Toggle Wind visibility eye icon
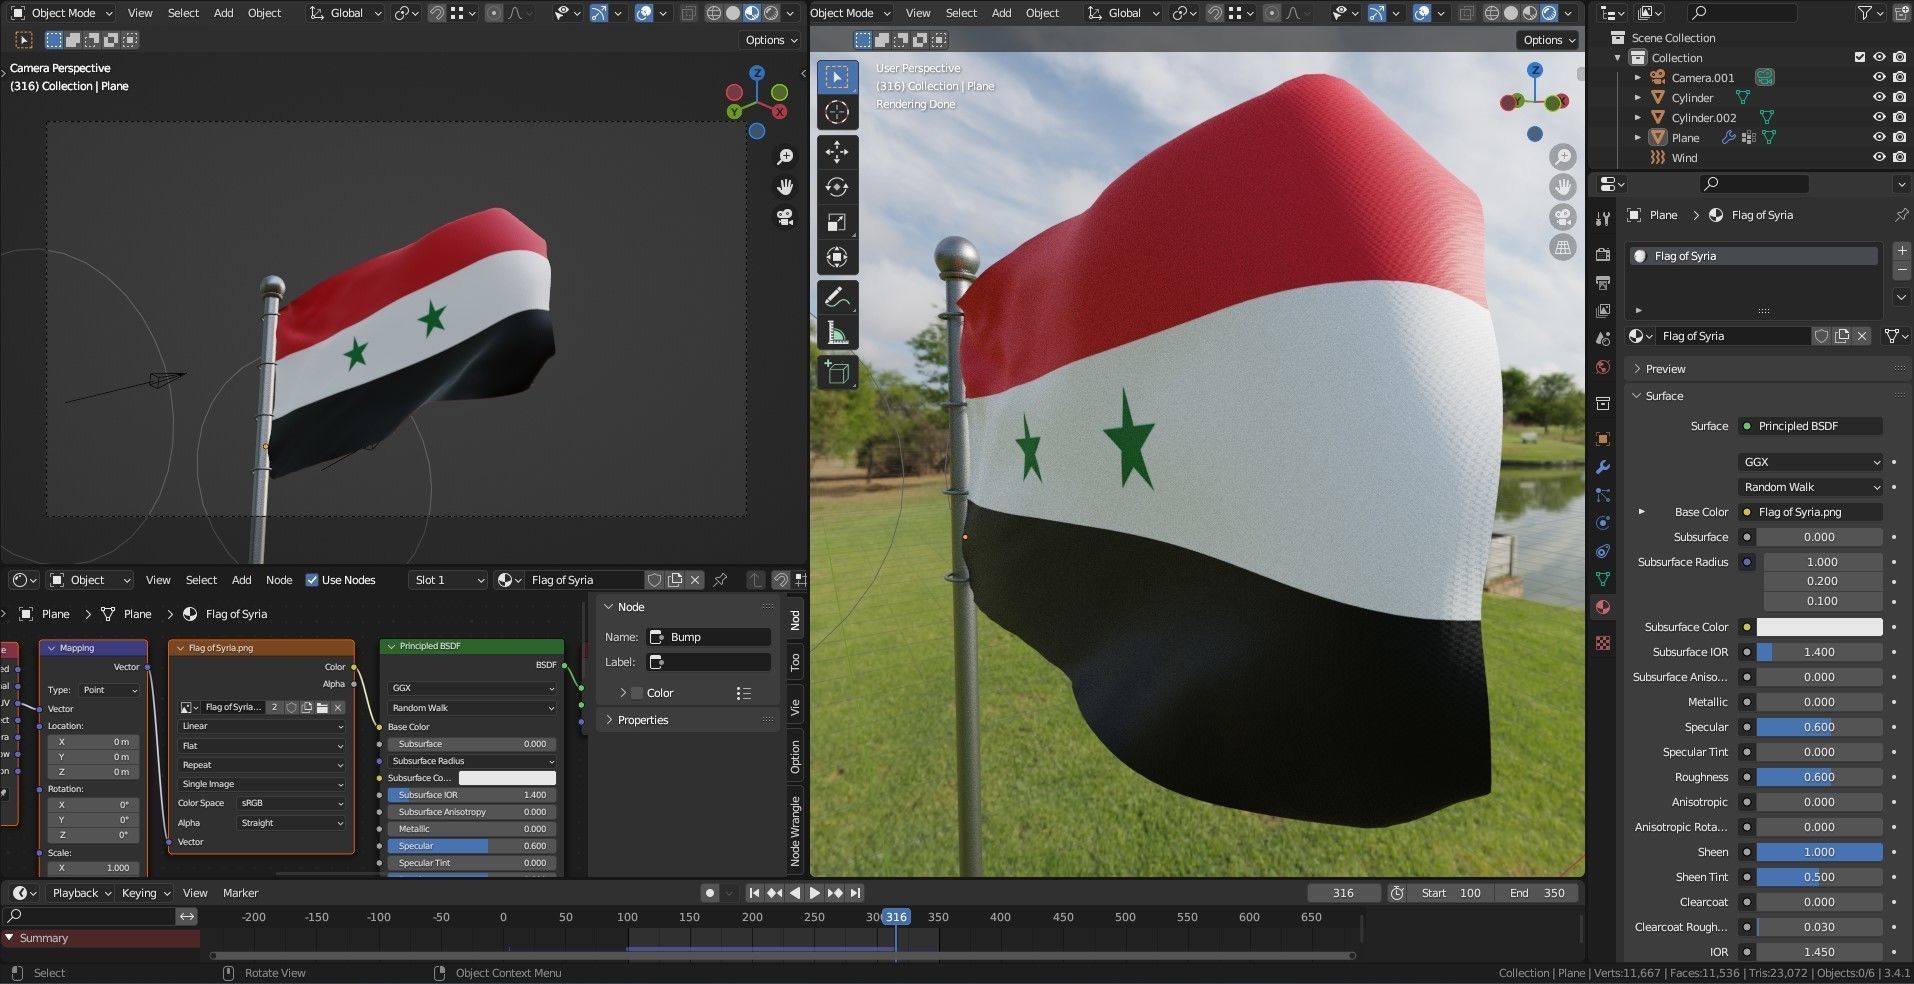Viewport: 1914px width, 984px height. [x=1879, y=158]
